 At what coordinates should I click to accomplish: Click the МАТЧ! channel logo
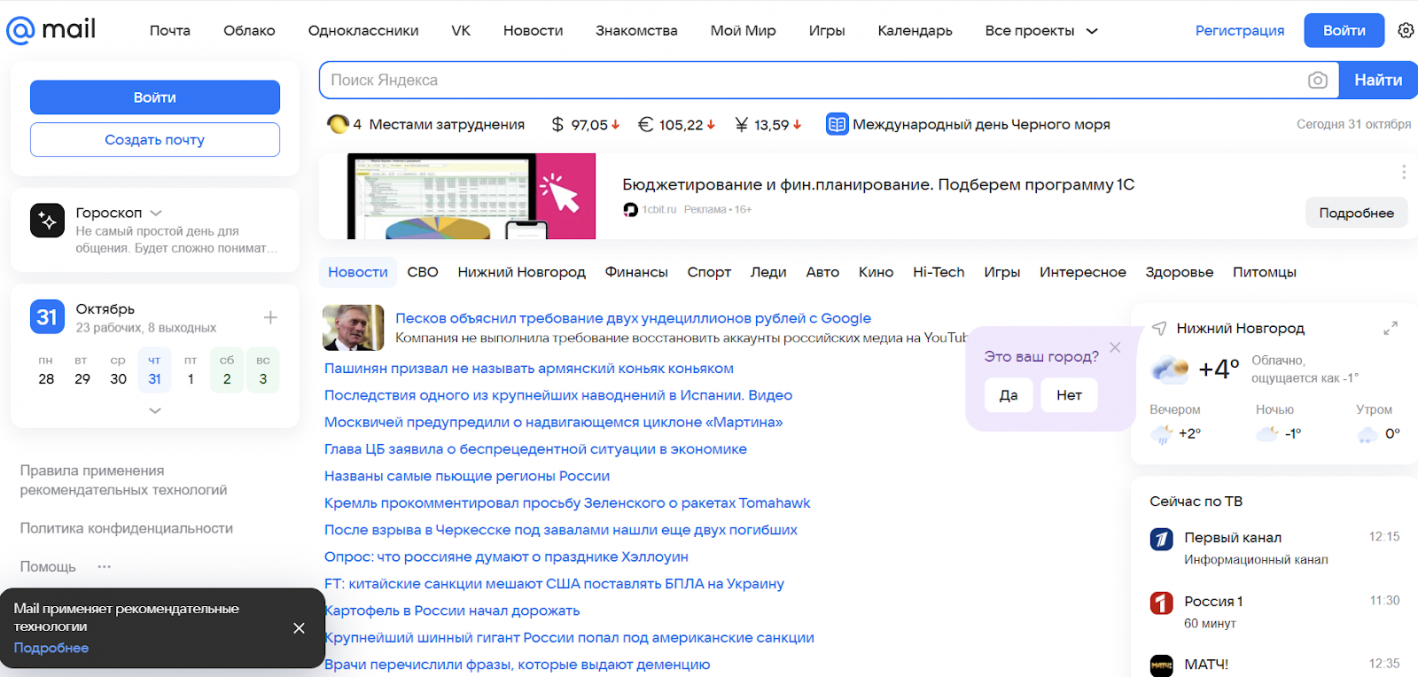click(1161, 665)
